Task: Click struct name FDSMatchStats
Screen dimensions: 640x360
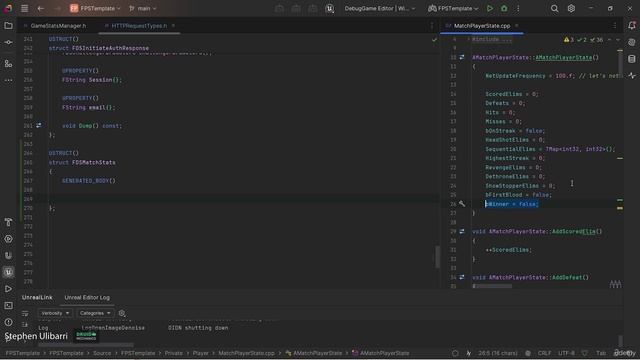Action: [93, 162]
